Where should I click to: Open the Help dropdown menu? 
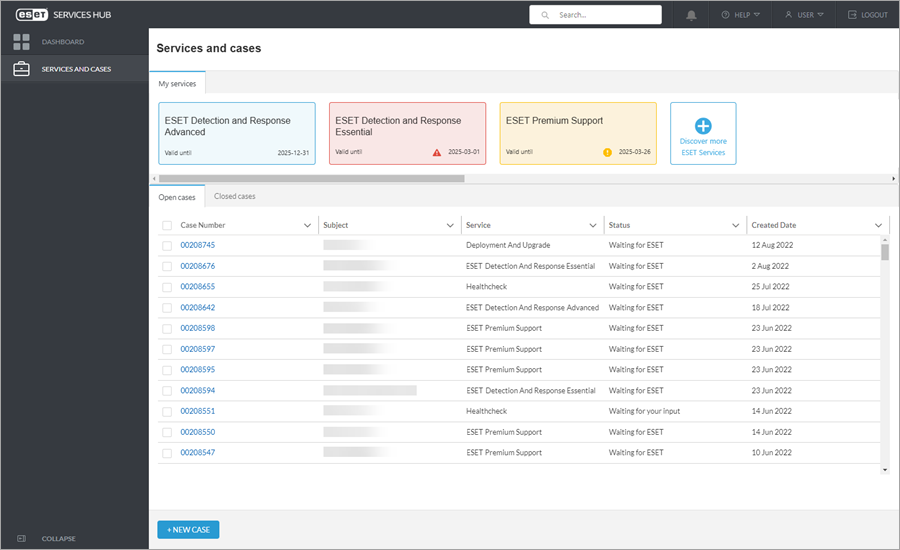coord(741,15)
